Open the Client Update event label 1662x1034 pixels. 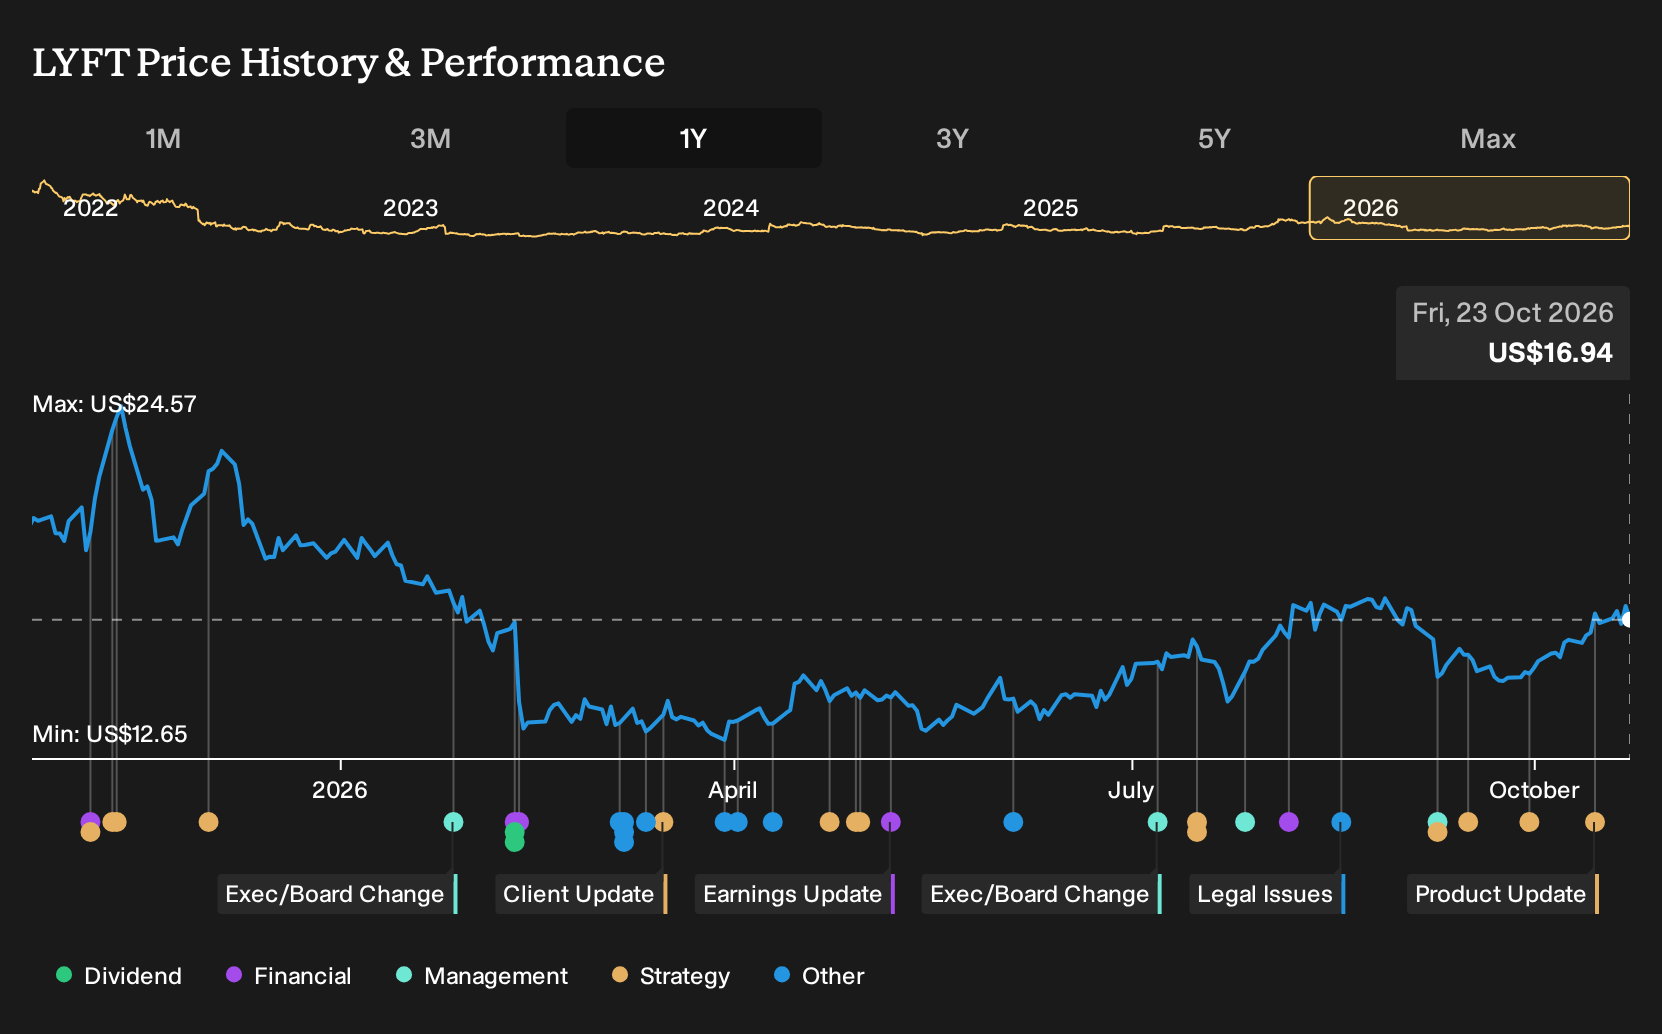coord(581,894)
